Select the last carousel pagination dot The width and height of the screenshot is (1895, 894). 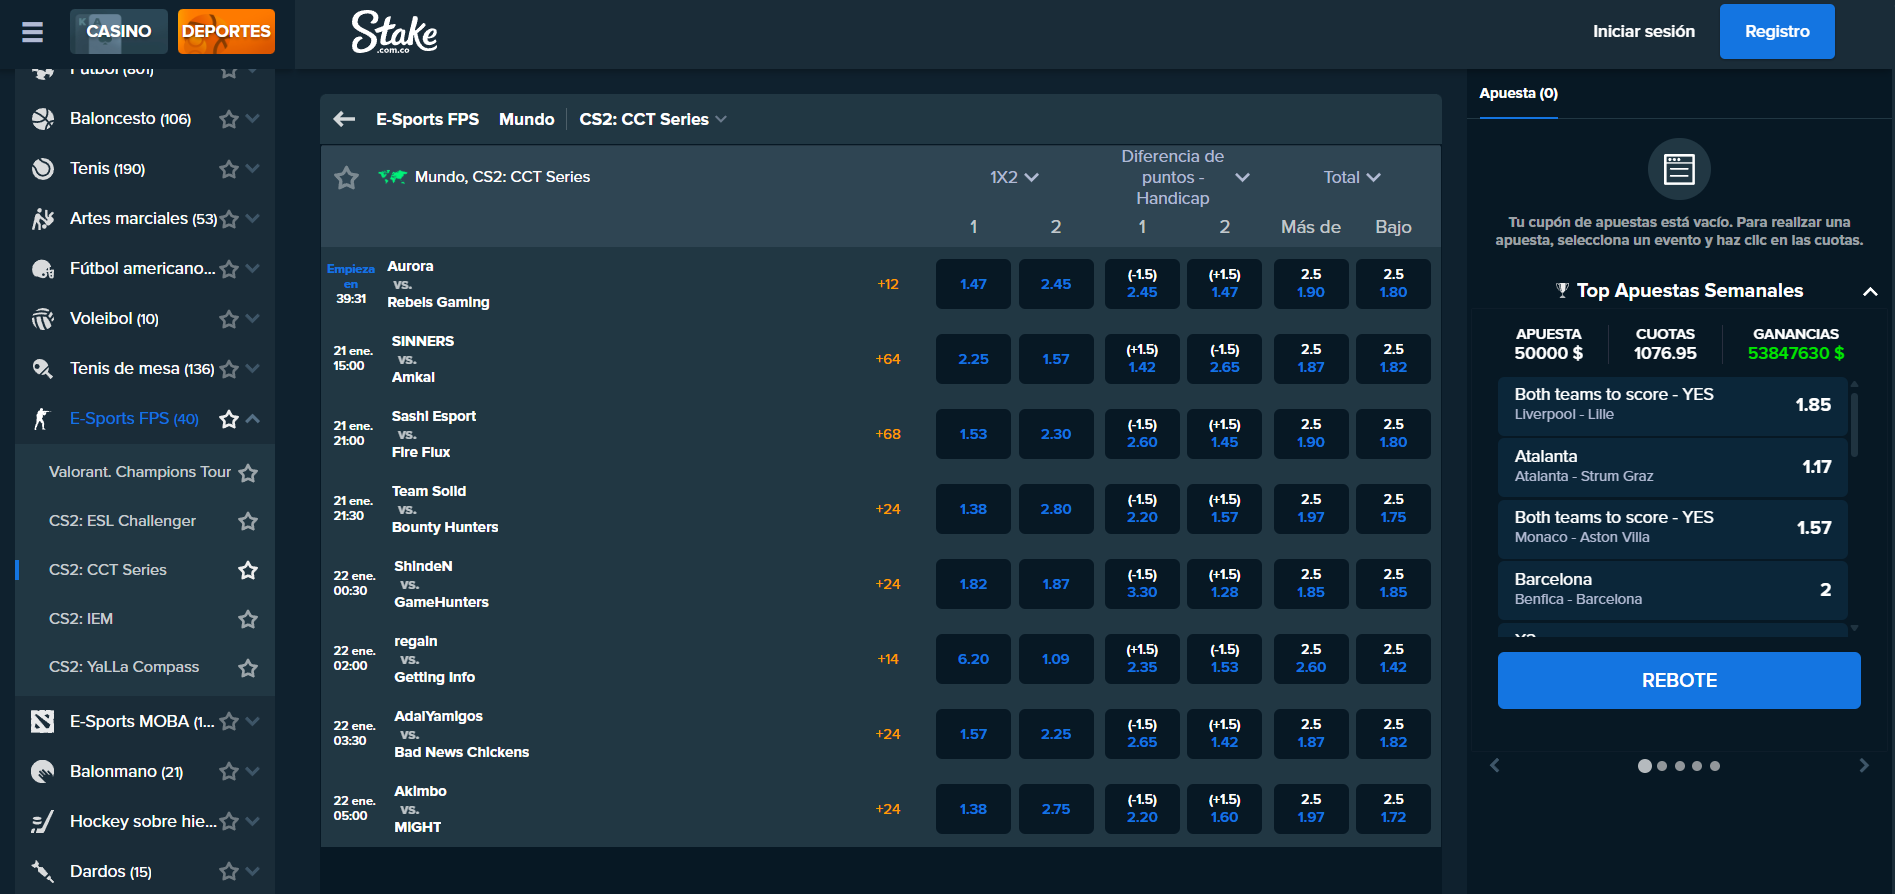tap(1715, 766)
